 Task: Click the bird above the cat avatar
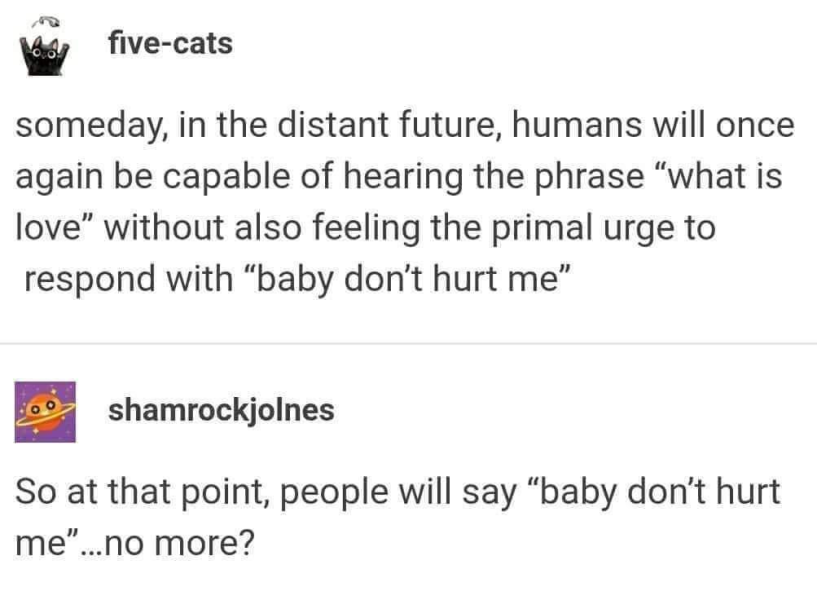(x=45, y=20)
